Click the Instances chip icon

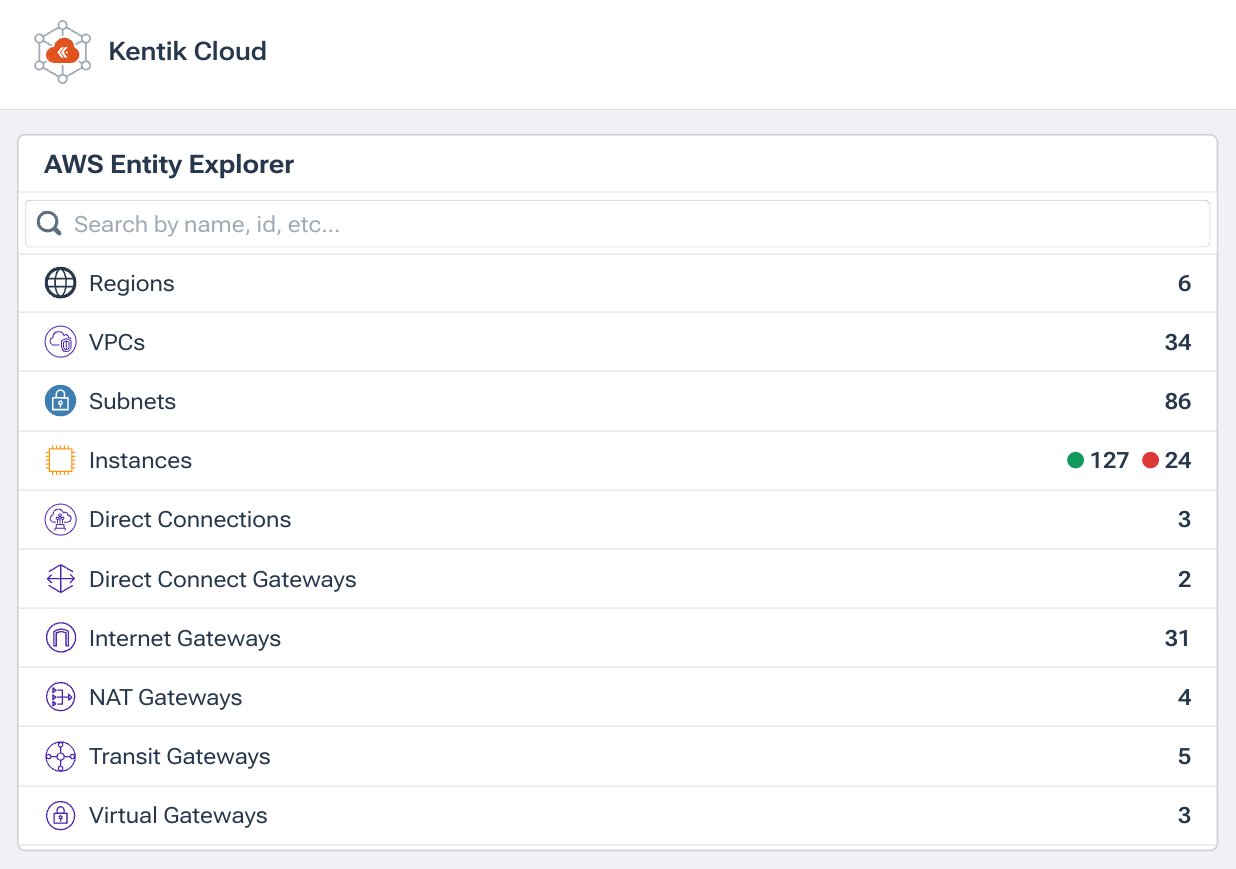[61, 460]
